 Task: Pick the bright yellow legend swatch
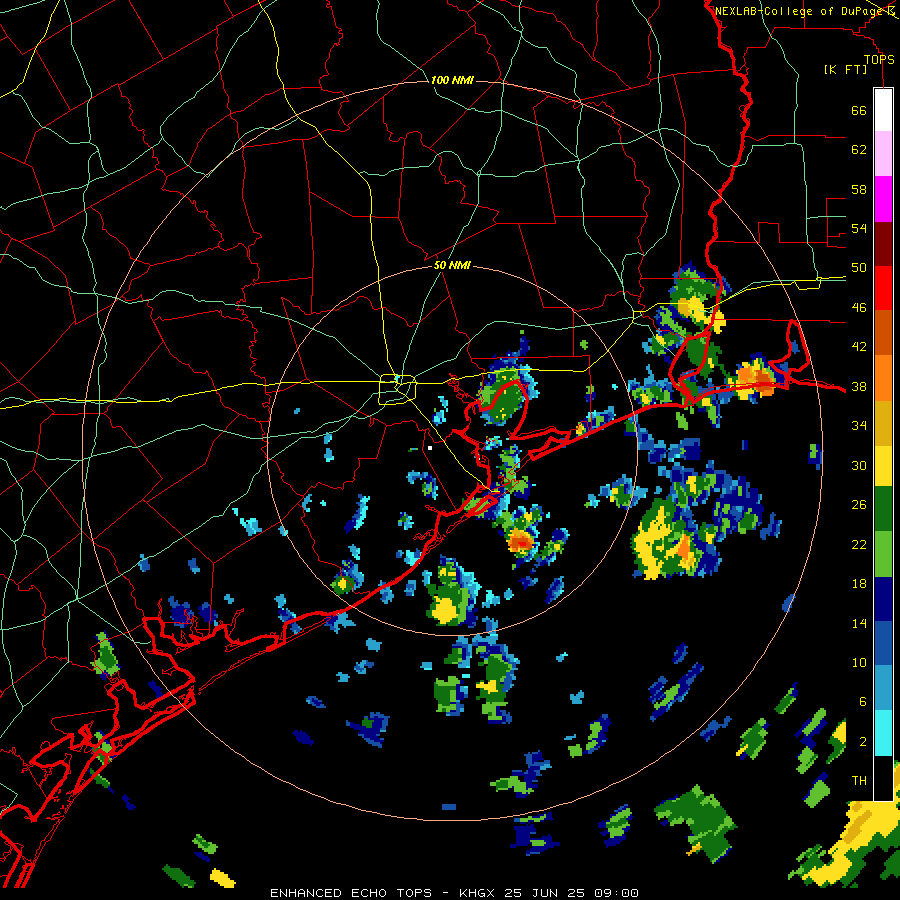(x=883, y=466)
